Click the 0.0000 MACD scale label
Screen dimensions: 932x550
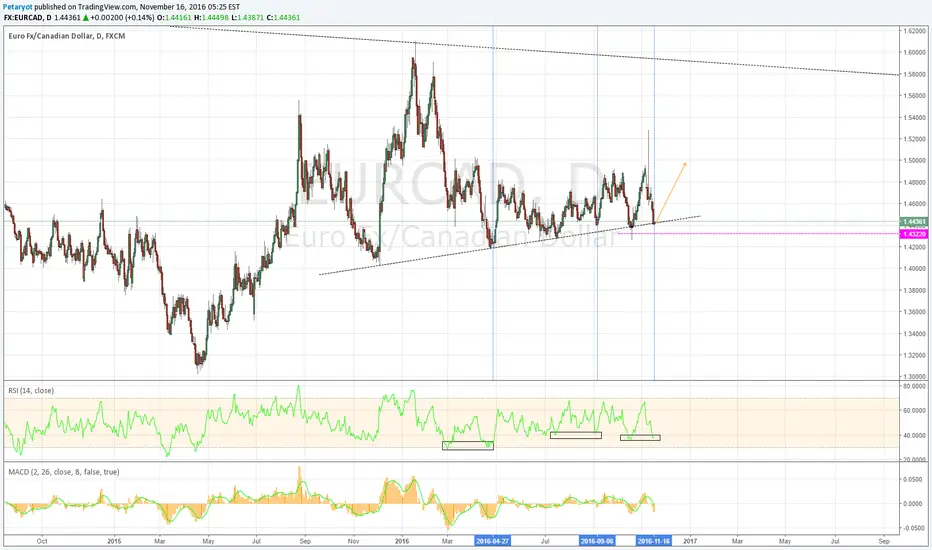(914, 504)
